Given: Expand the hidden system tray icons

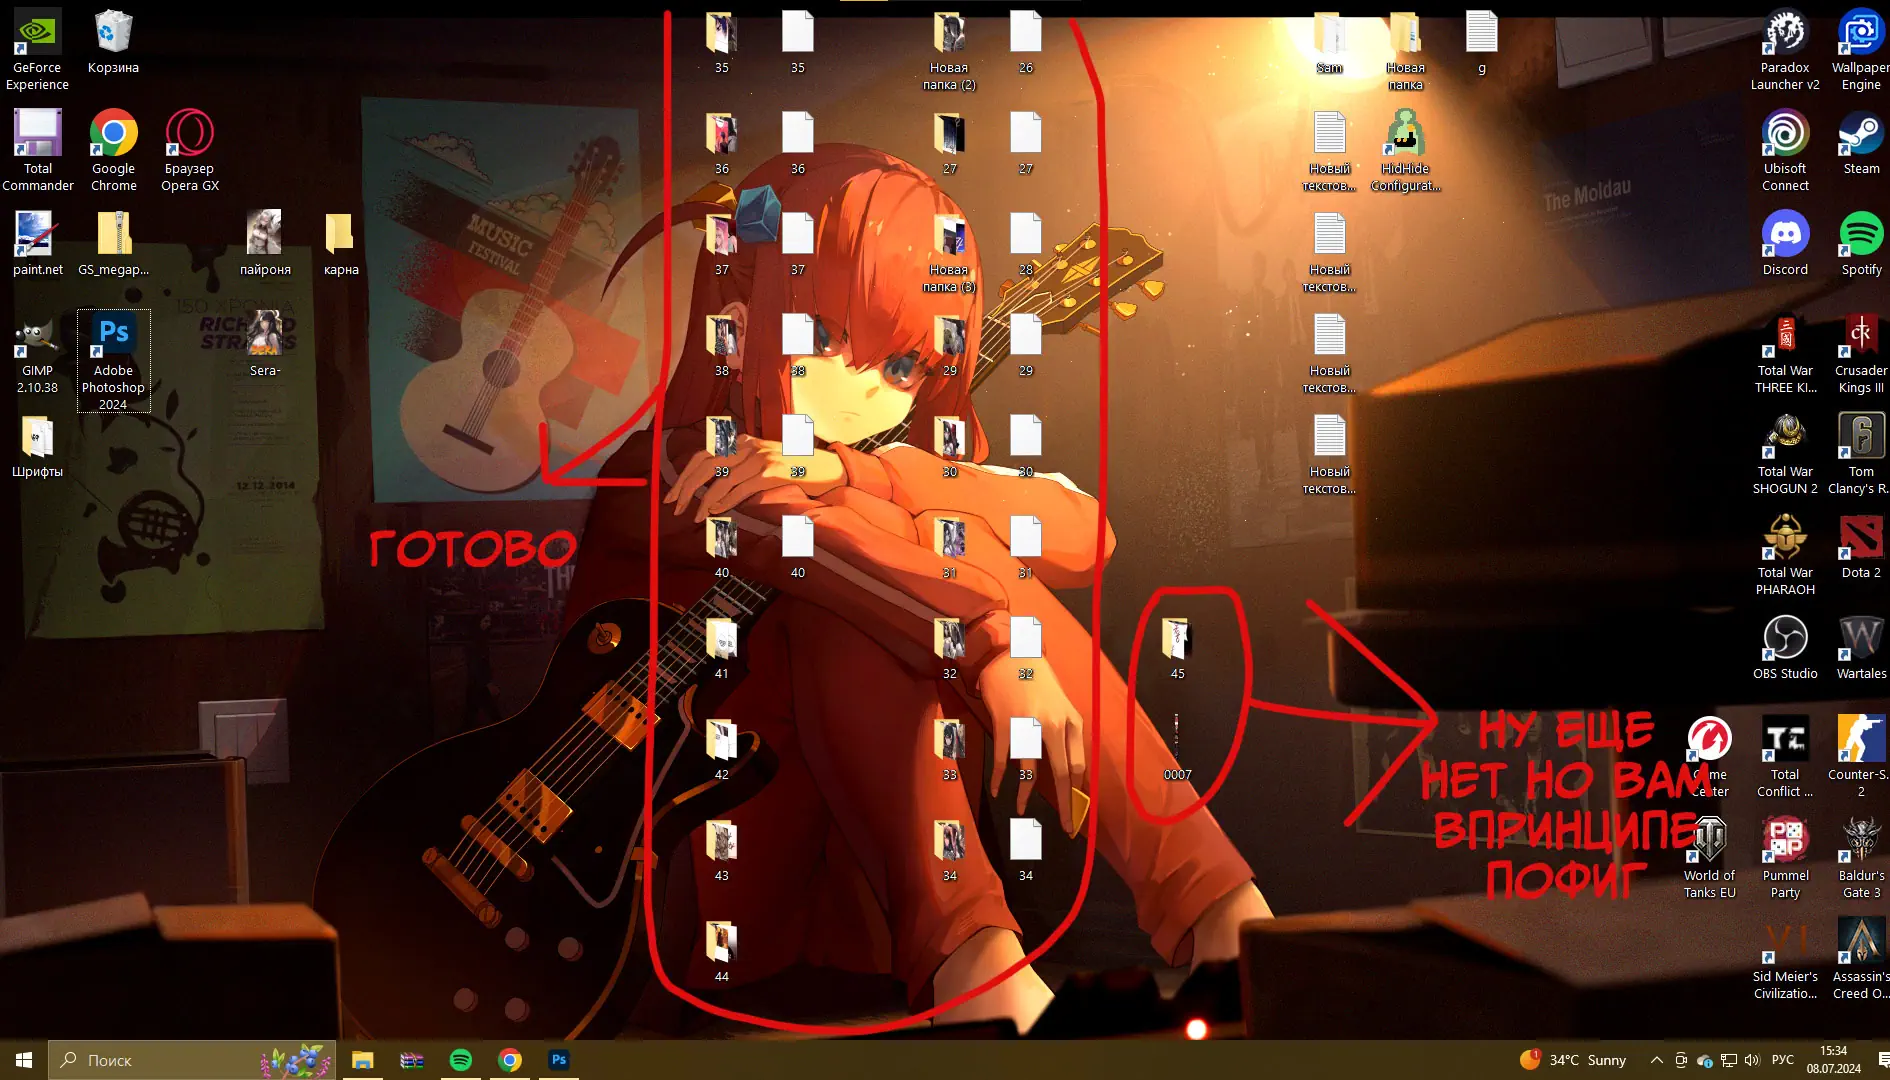Looking at the screenshot, I should pos(1656,1060).
